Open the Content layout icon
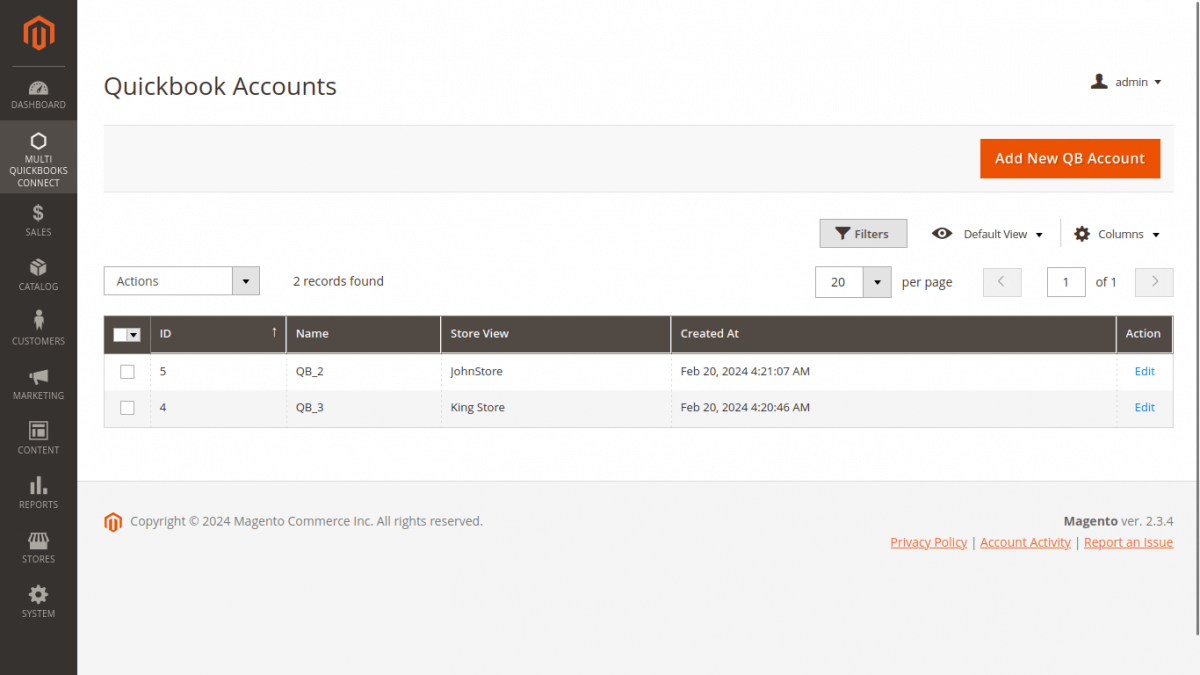Screen dimensions: 1200x675 (x=38, y=431)
